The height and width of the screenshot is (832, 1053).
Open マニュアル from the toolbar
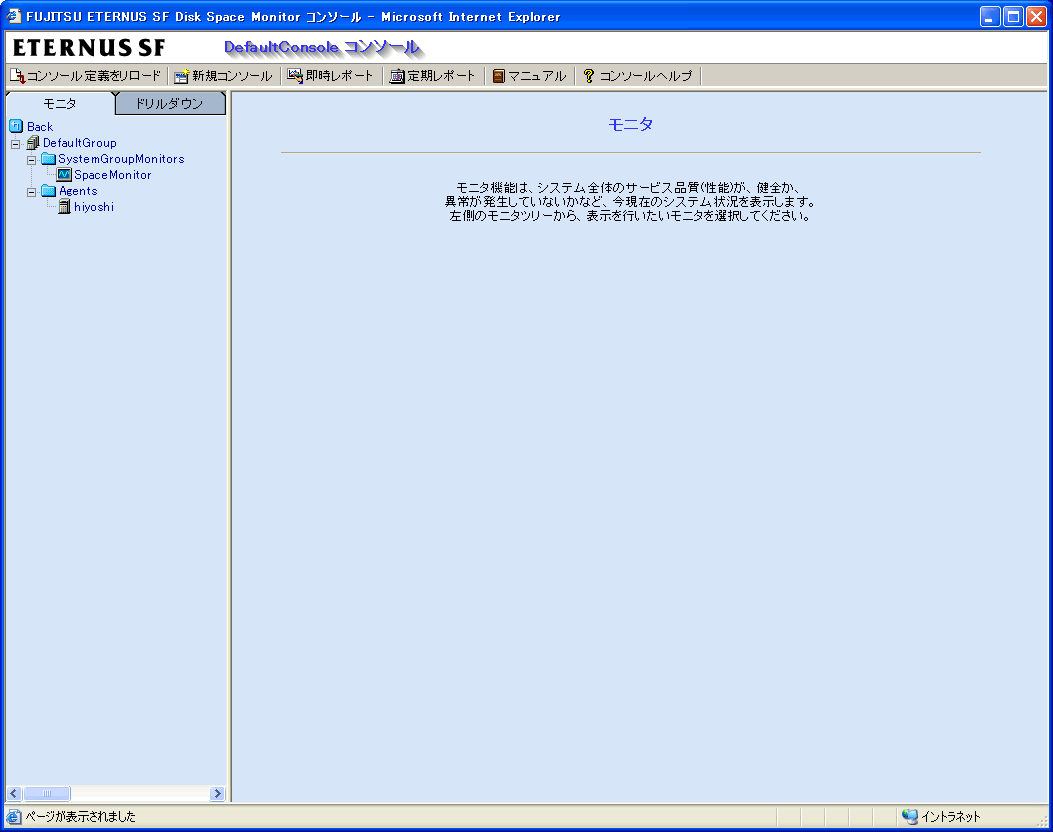coord(529,76)
